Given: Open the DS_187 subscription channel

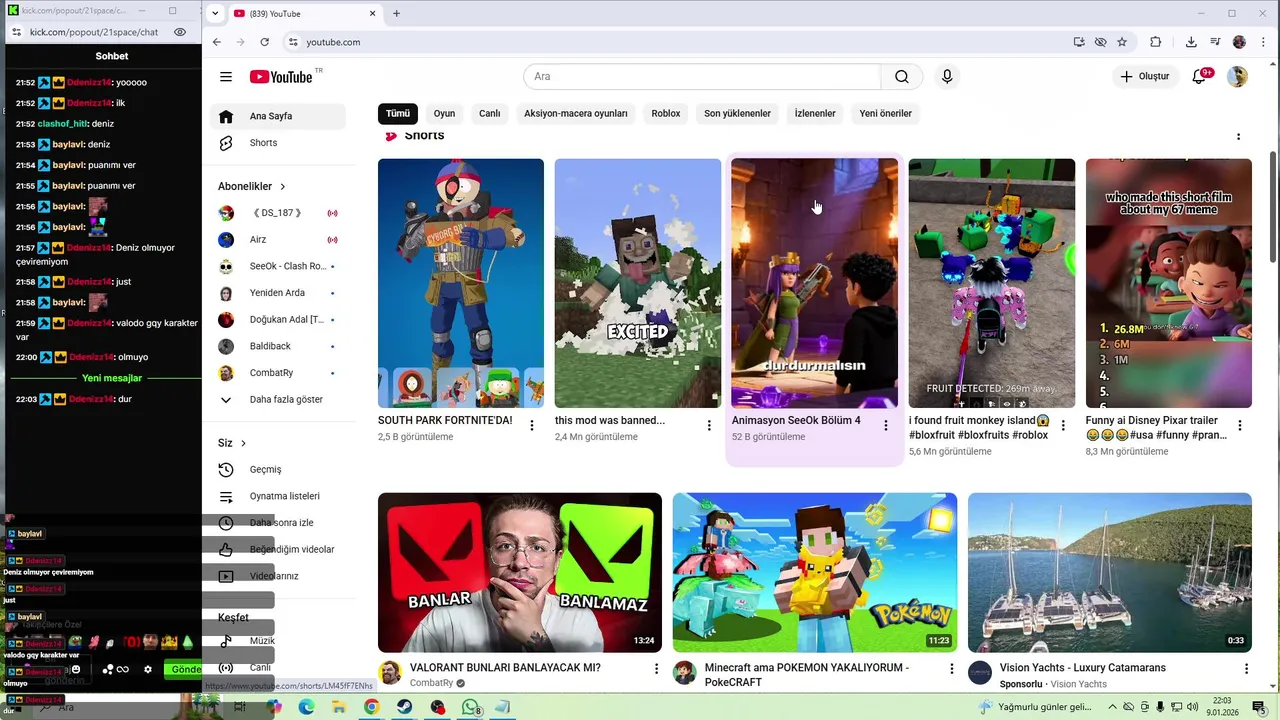Looking at the screenshot, I should 278,213.
